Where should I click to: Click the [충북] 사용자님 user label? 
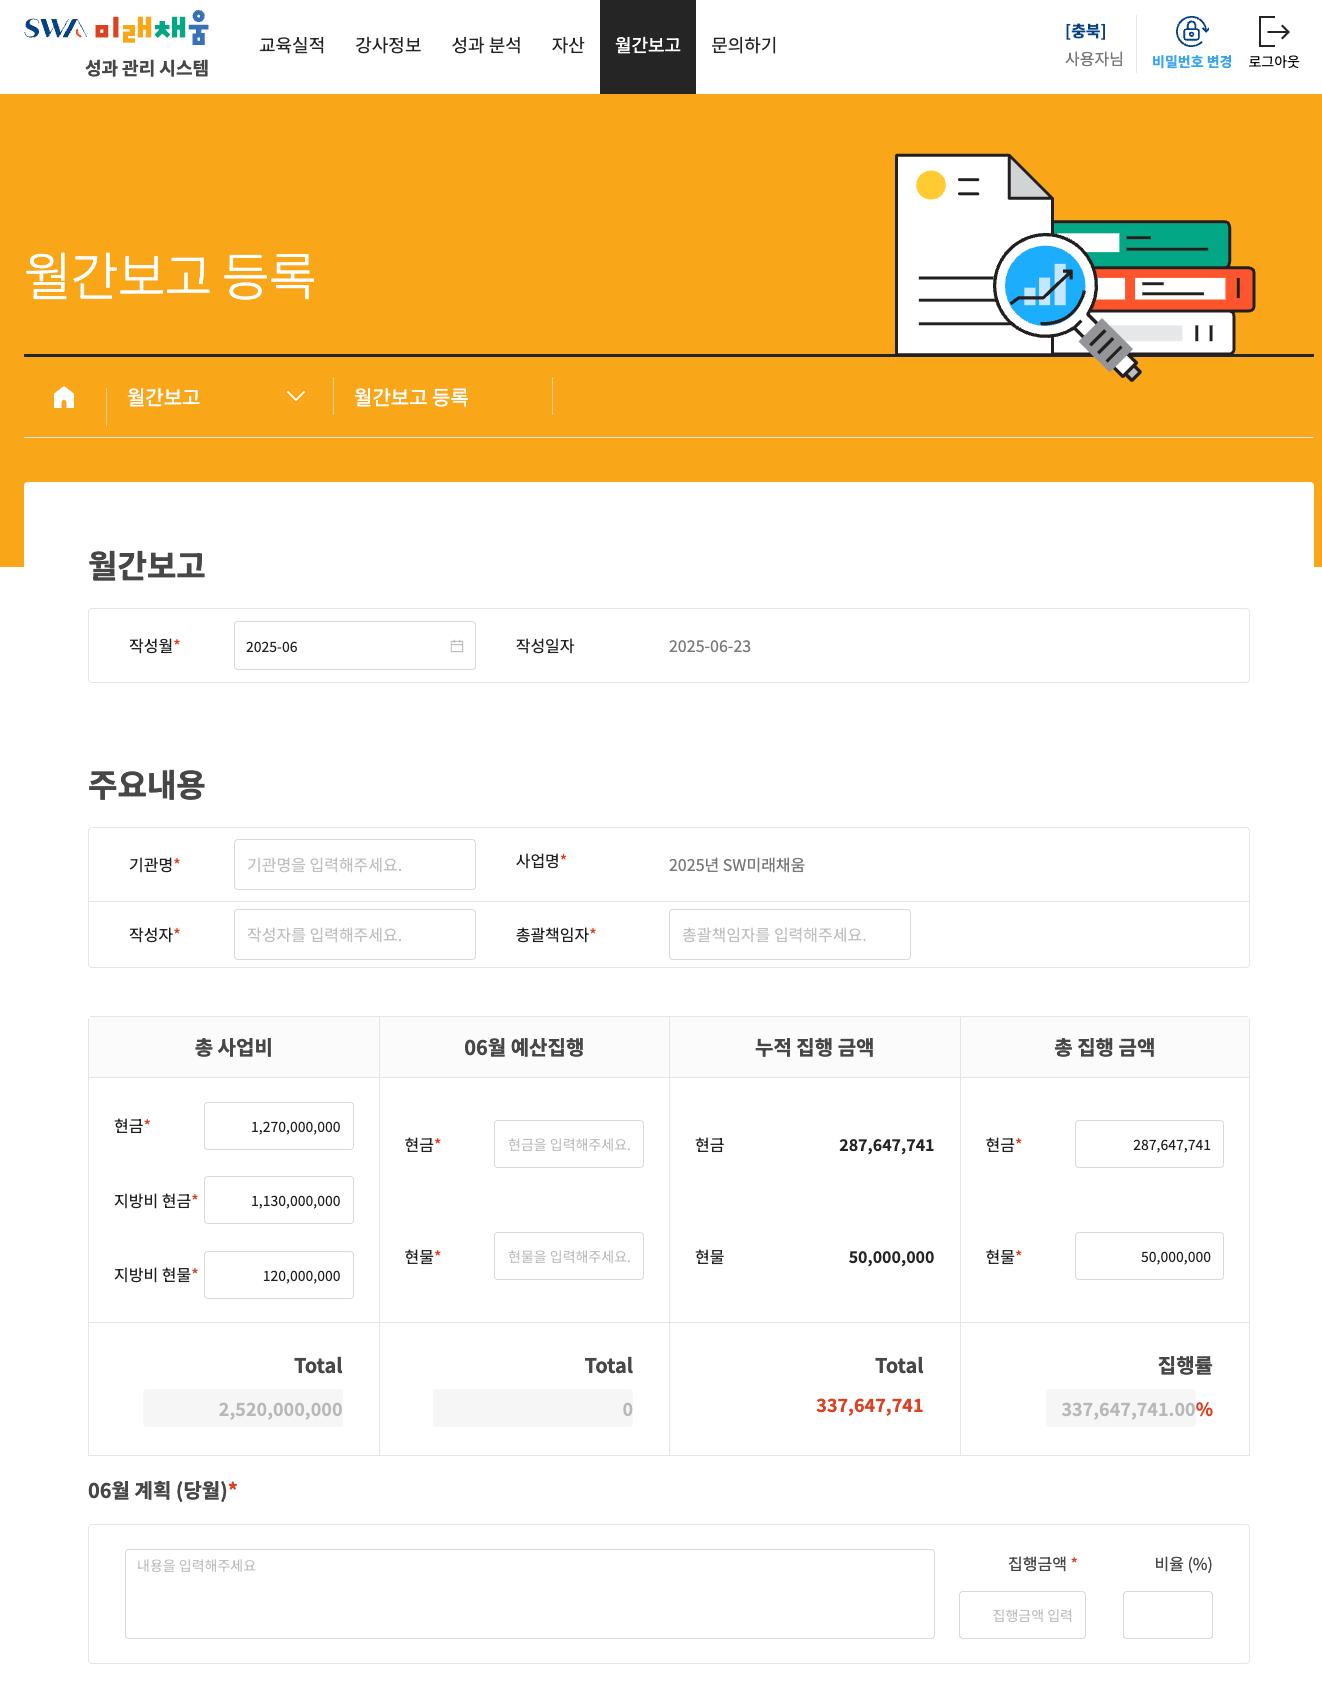1094,45
